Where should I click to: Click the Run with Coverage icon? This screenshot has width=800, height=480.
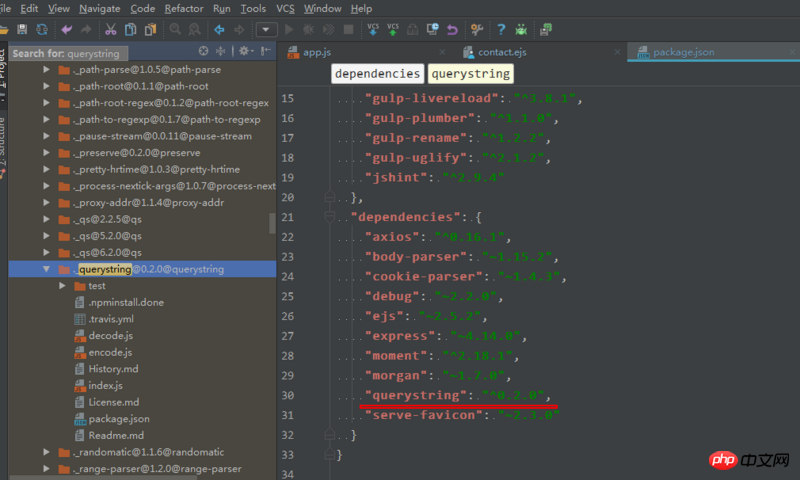click(x=329, y=30)
